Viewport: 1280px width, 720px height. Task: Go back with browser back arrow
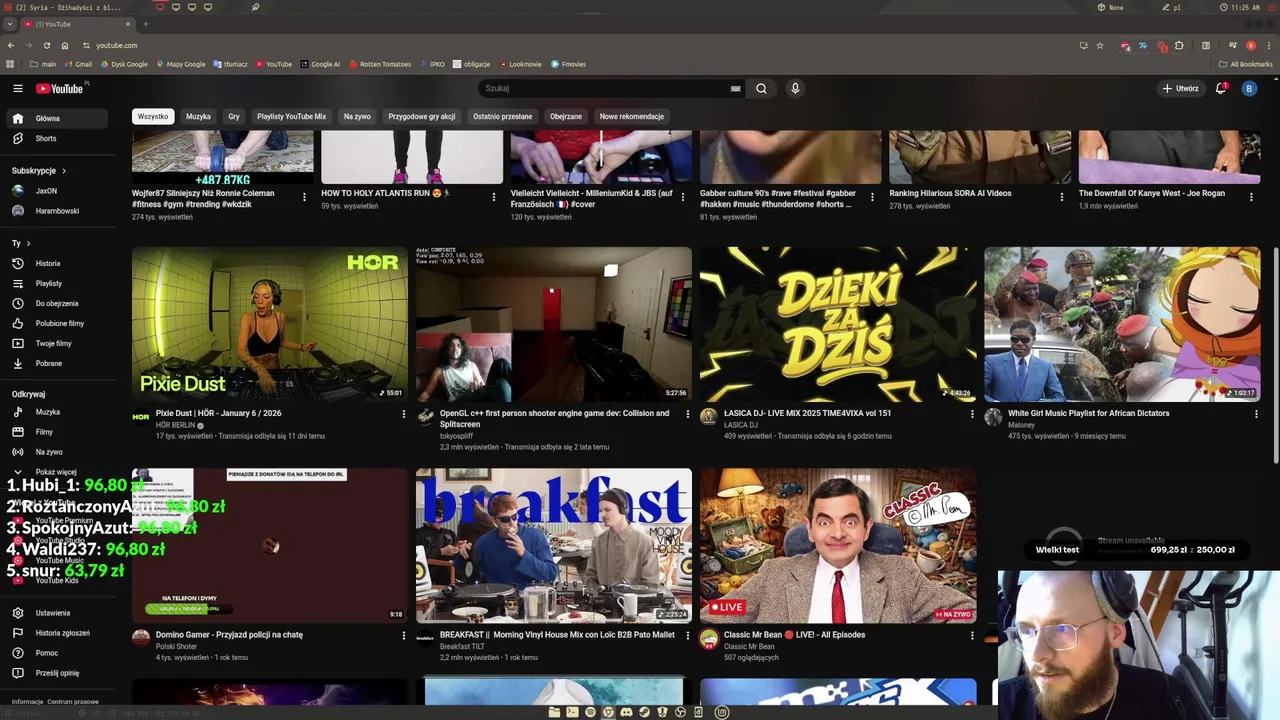[x=11, y=45]
